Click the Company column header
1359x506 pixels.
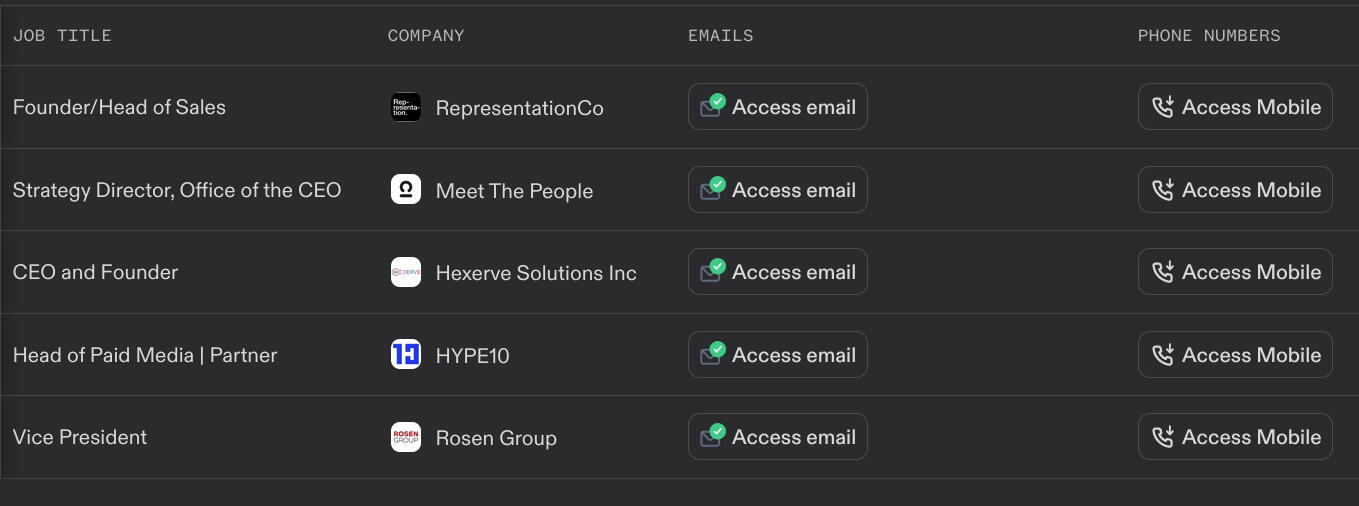[x=426, y=36]
